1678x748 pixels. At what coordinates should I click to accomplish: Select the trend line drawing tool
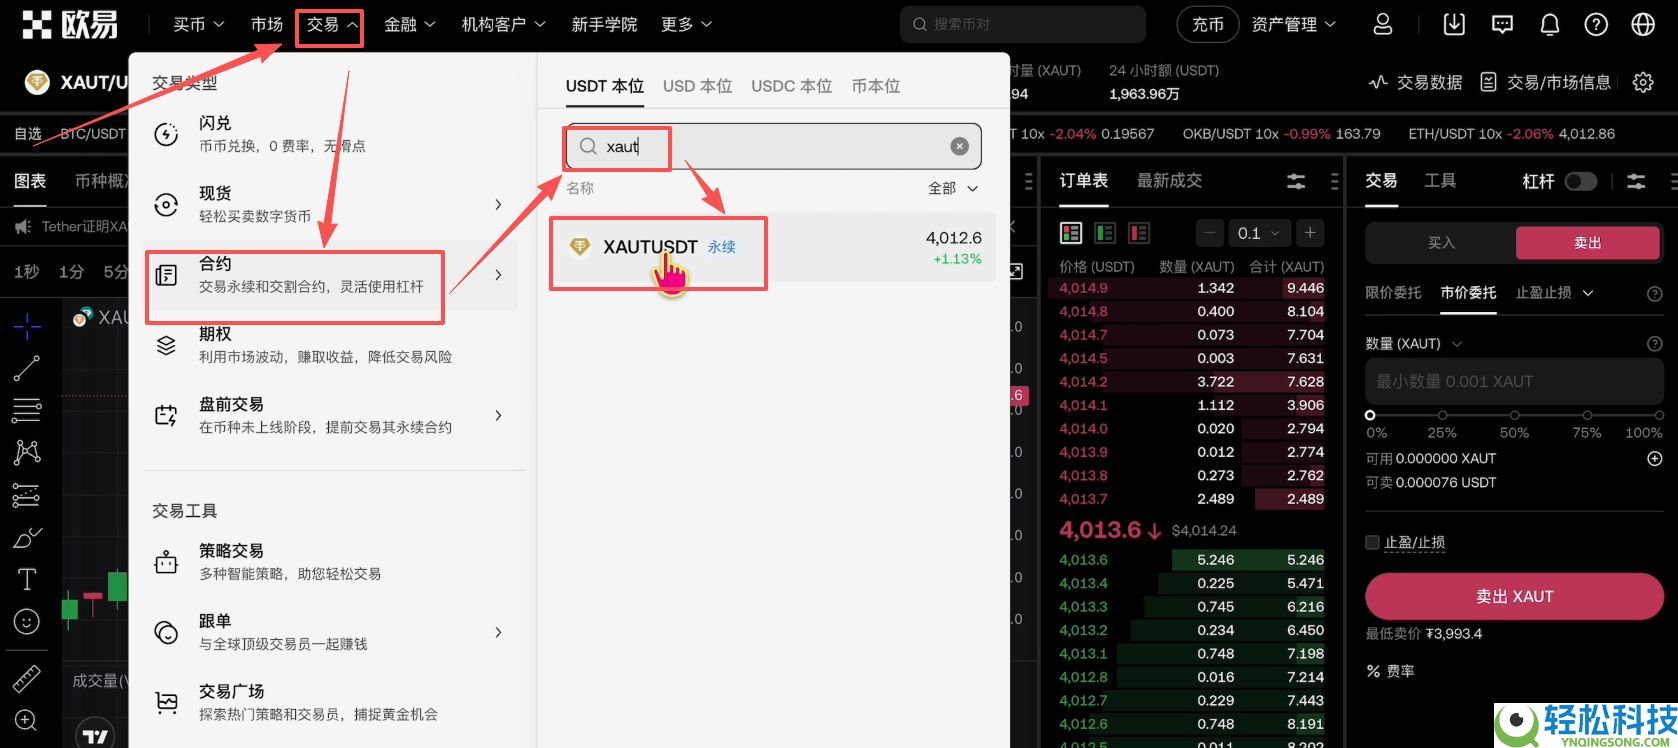pos(27,368)
